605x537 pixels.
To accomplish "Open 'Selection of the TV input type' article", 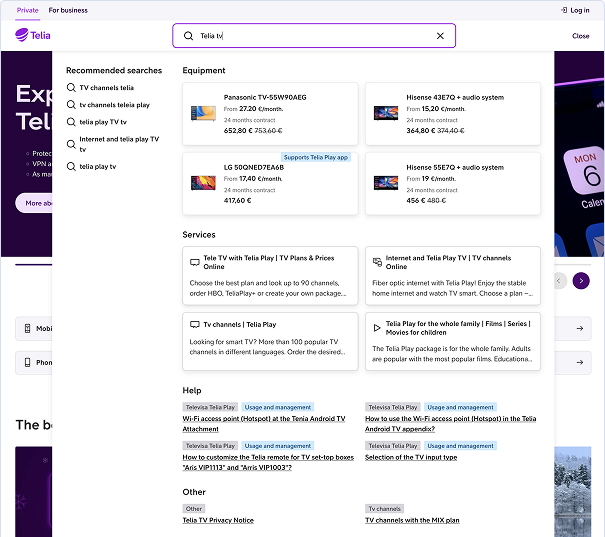I will (x=411, y=457).
